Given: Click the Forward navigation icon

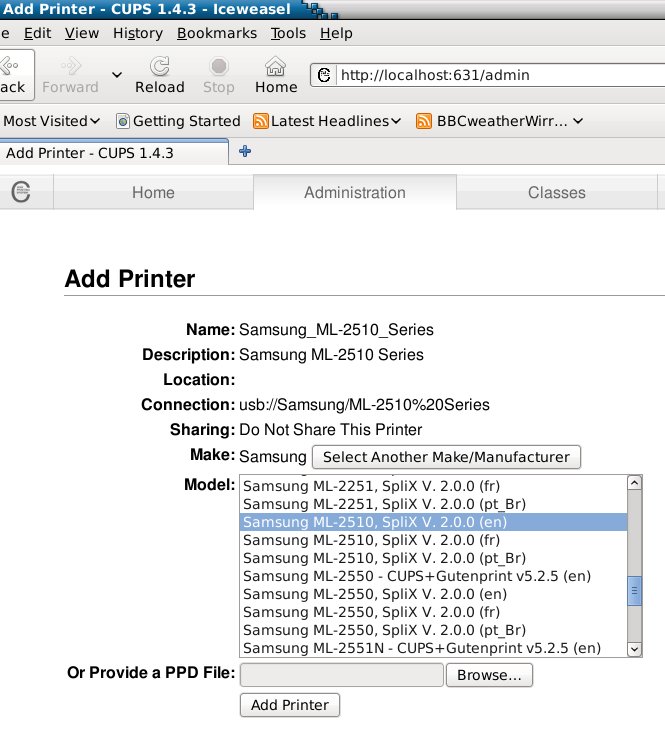Looking at the screenshot, I should click(71, 66).
